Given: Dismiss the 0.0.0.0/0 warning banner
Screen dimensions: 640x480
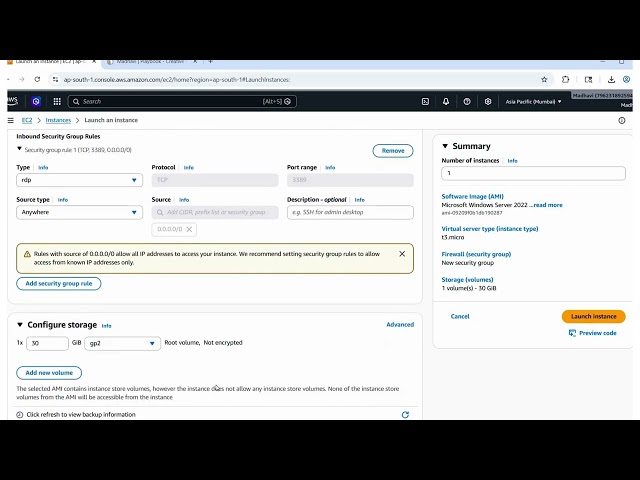Looking at the screenshot, I should [x=402, y=254].
